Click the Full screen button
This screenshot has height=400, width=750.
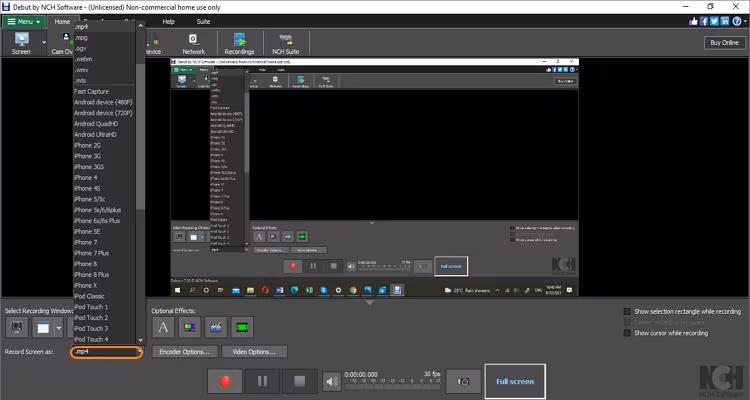[515, 381]
